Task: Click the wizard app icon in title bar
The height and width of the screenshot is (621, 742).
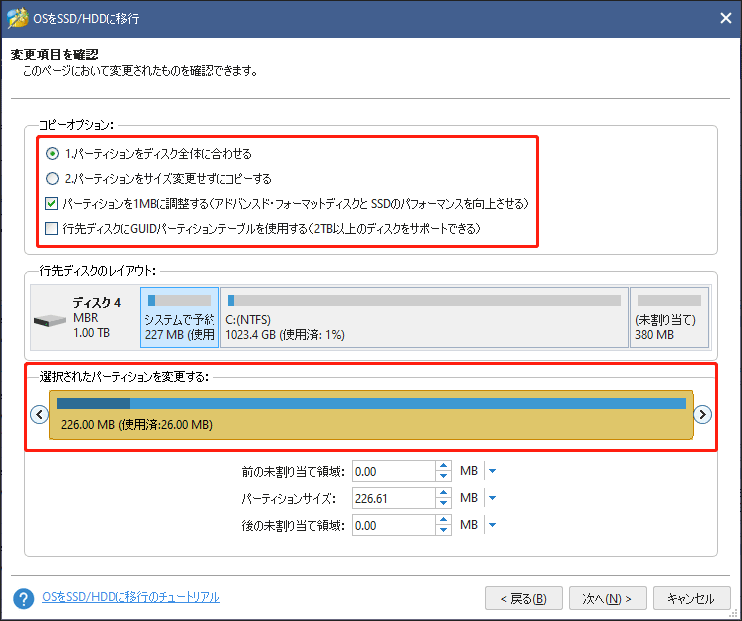Action: pos(17,17)
